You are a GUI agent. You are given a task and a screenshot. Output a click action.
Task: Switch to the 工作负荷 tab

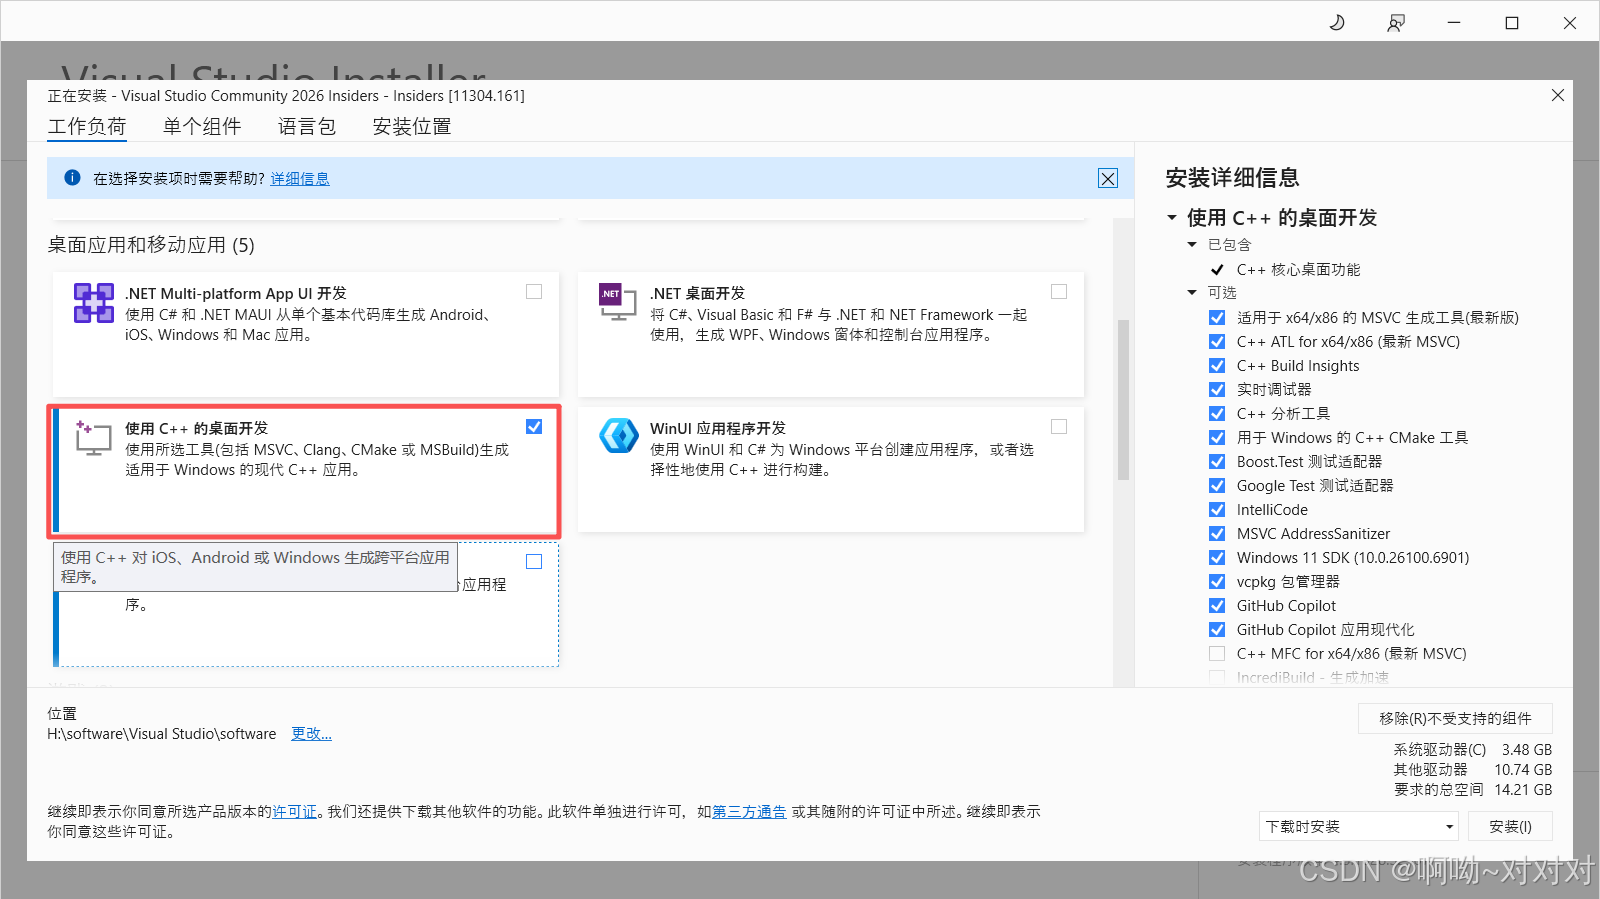click(87, 127)
